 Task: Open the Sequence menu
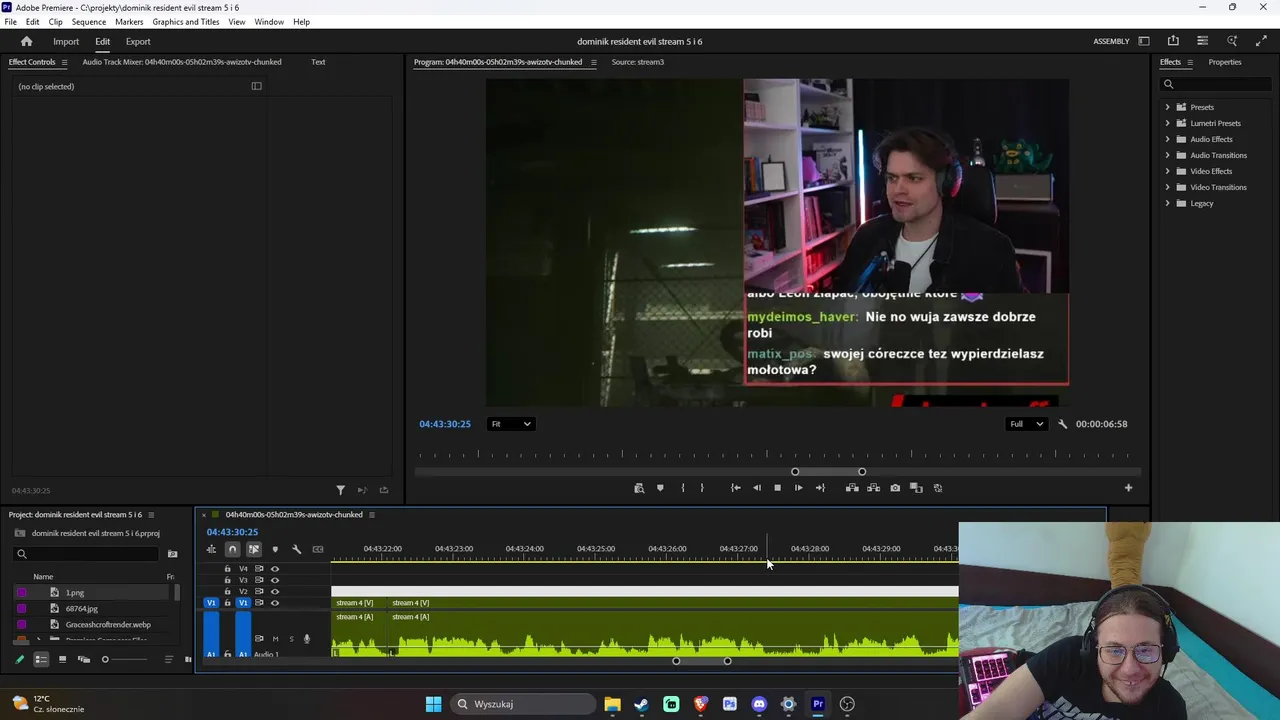pyautogui.click(x=88, y=21)
